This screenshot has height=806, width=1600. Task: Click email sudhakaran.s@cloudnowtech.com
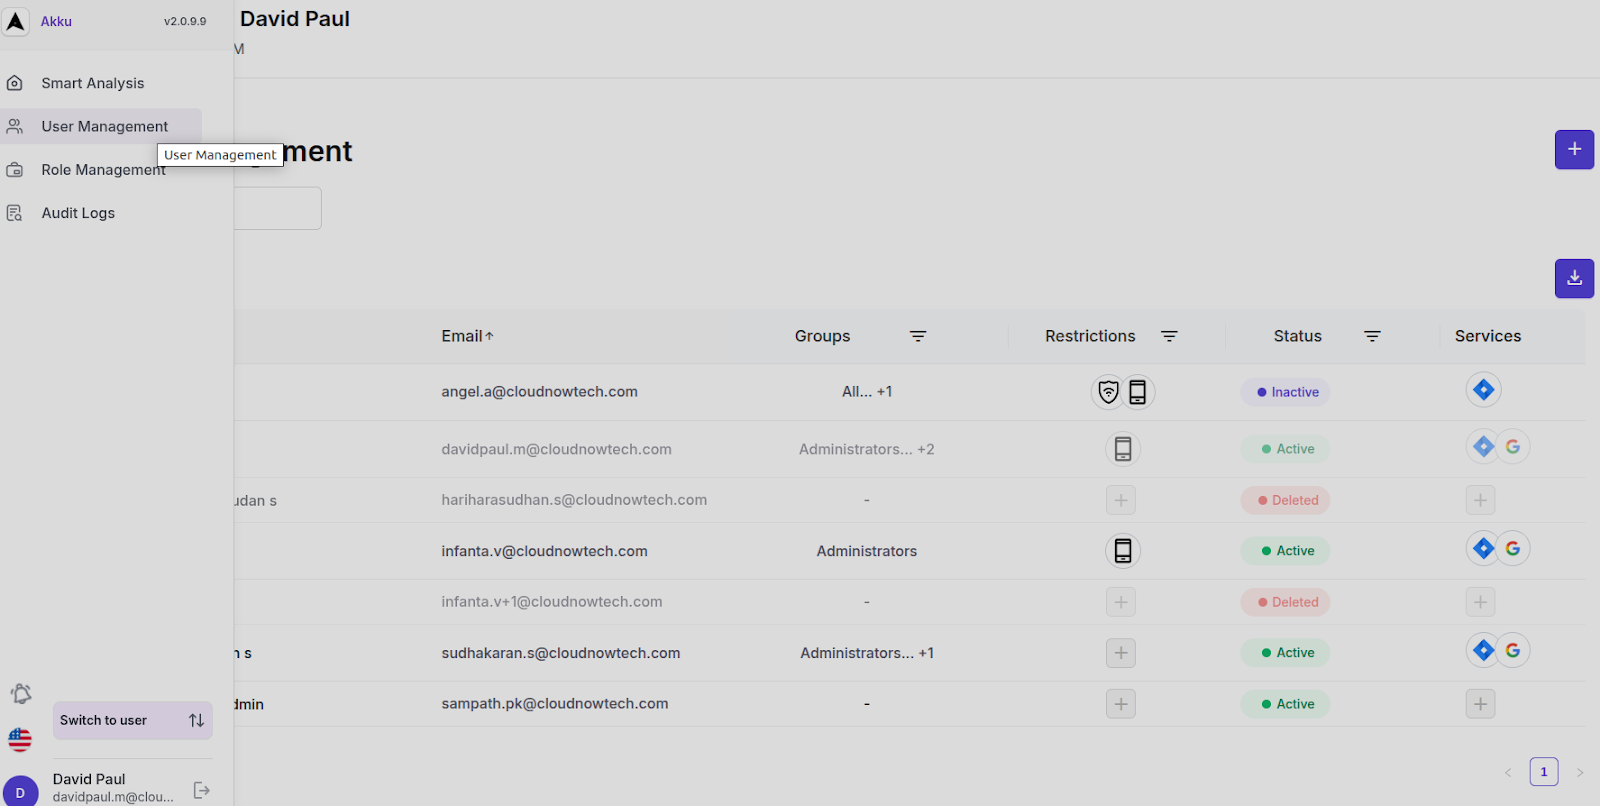[560, 653]
